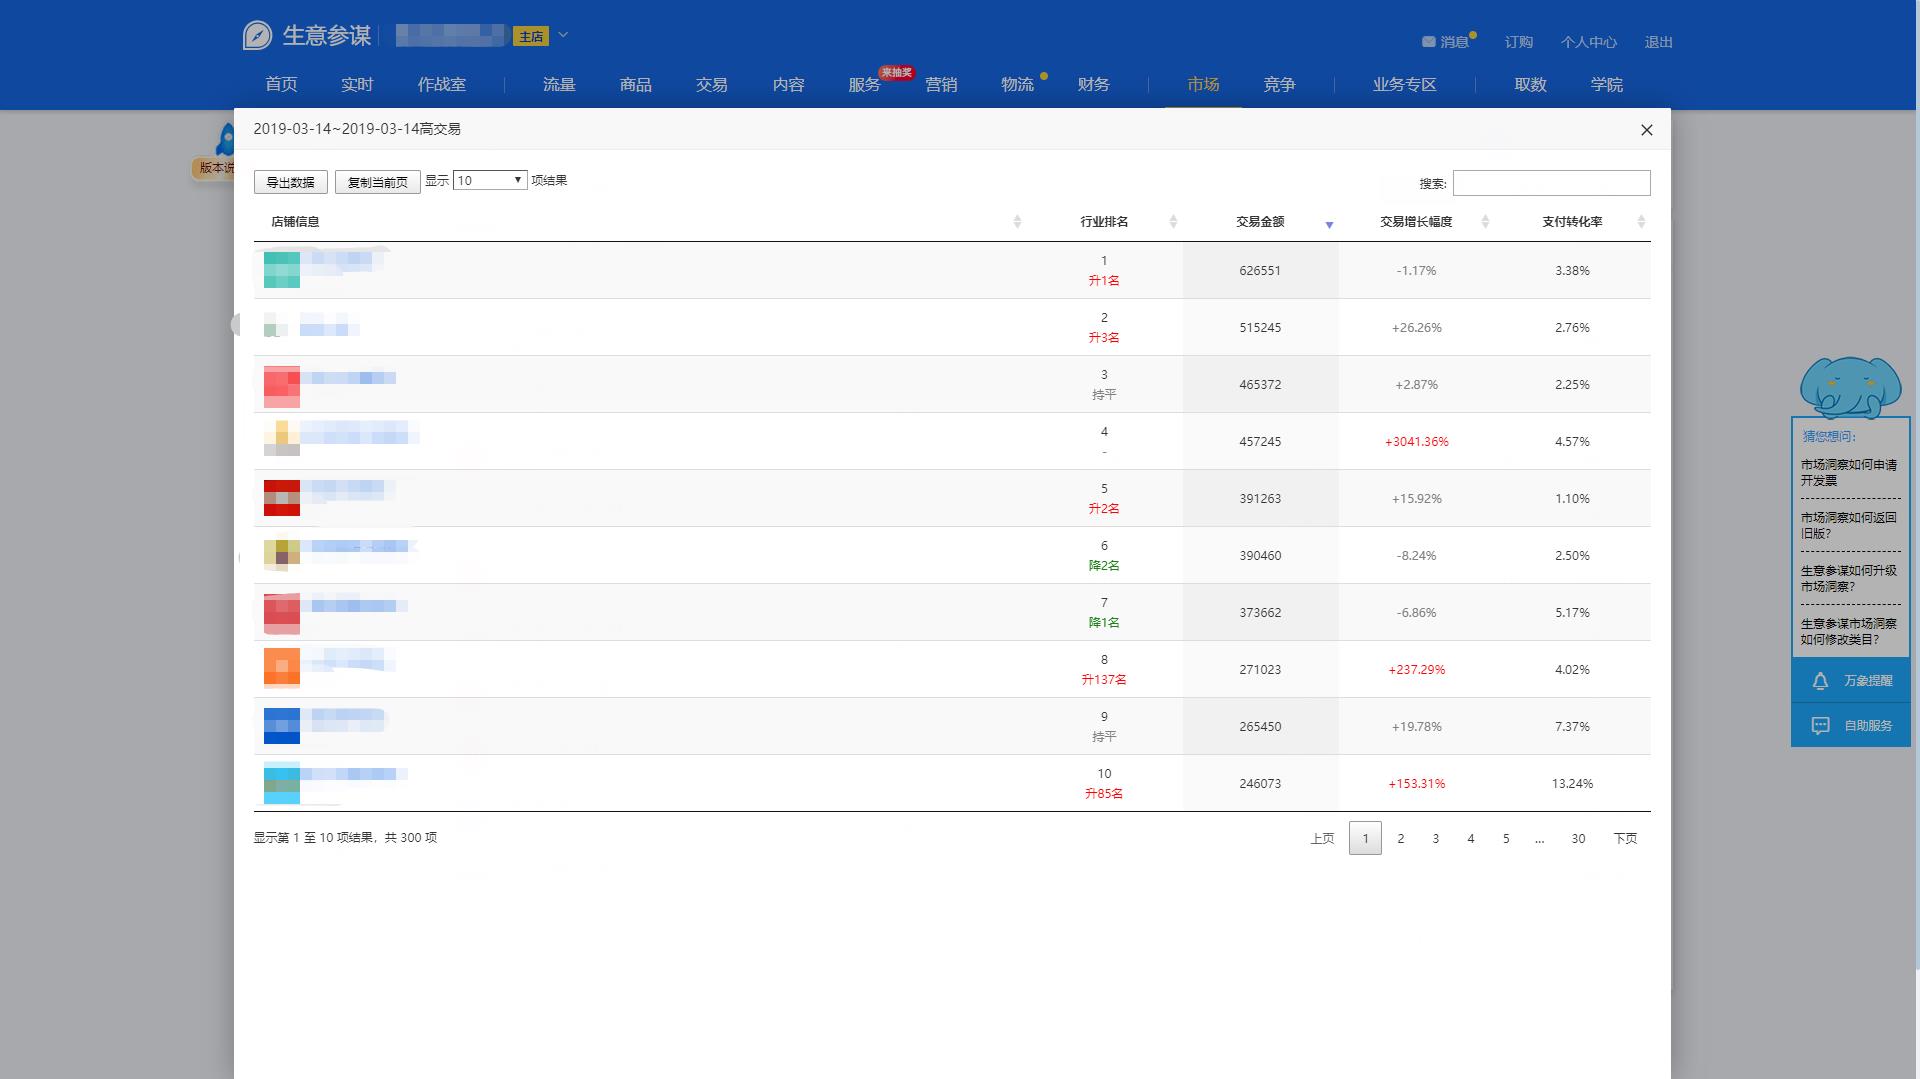Image resolution: width=1920 pixels, height=1079 pixels.
Task: Select the 市场 tab
Action: click(1203, 85)
